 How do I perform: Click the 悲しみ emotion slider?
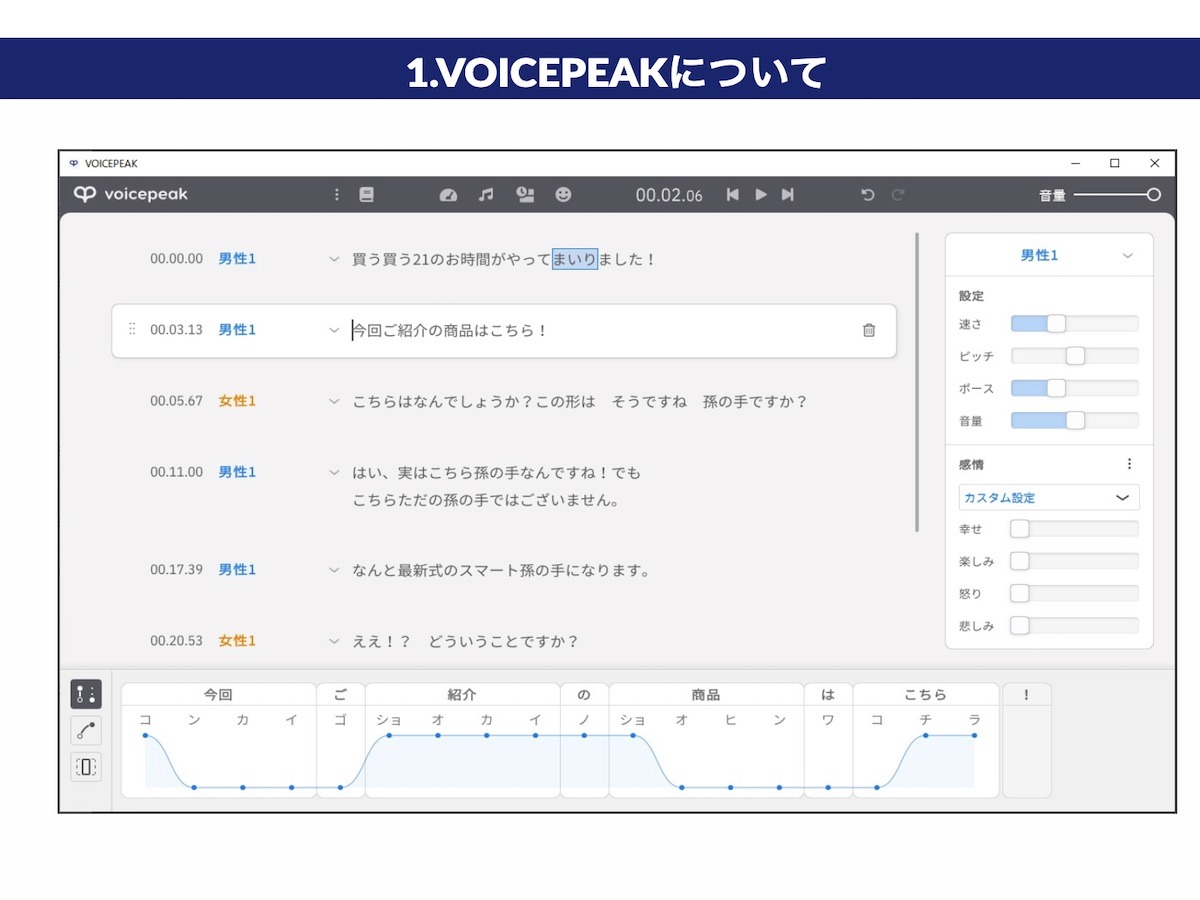pyautogui.click(x=1075, y=626)
